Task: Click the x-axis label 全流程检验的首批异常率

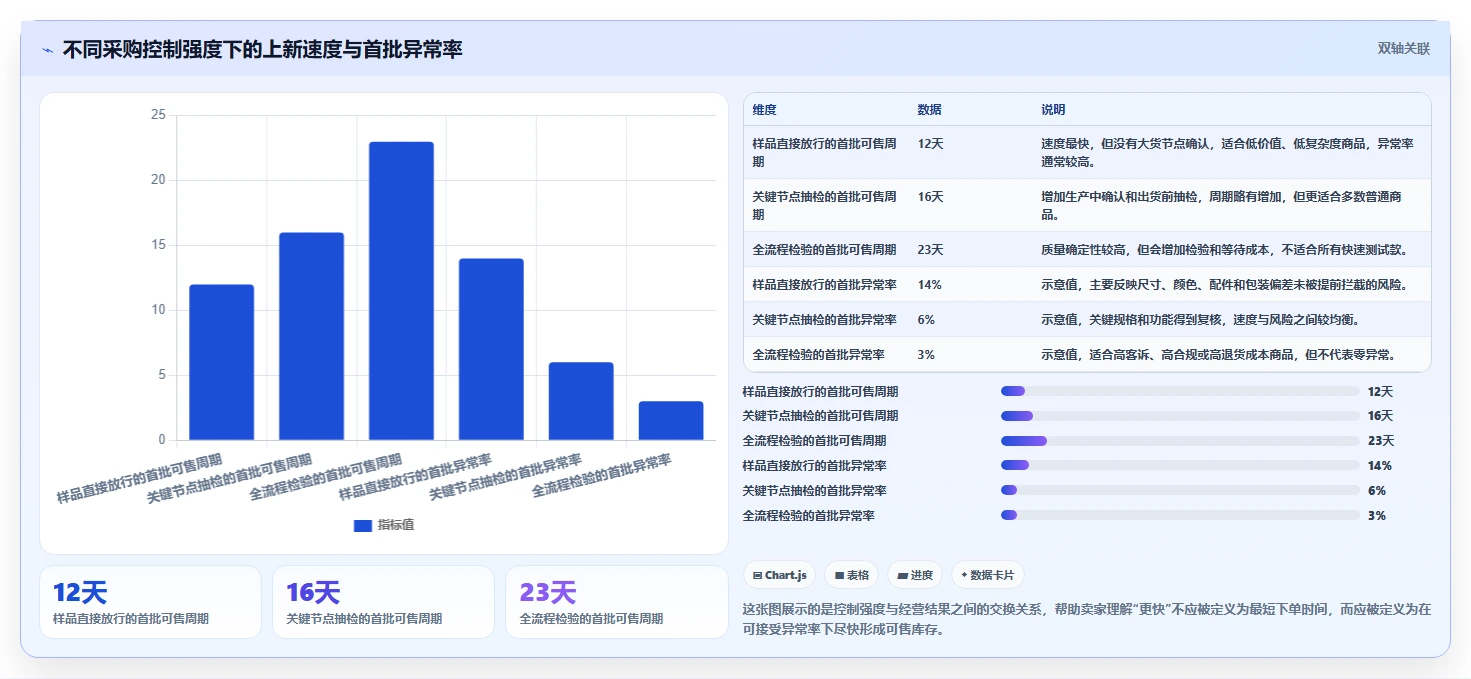Action: [601, 476]
